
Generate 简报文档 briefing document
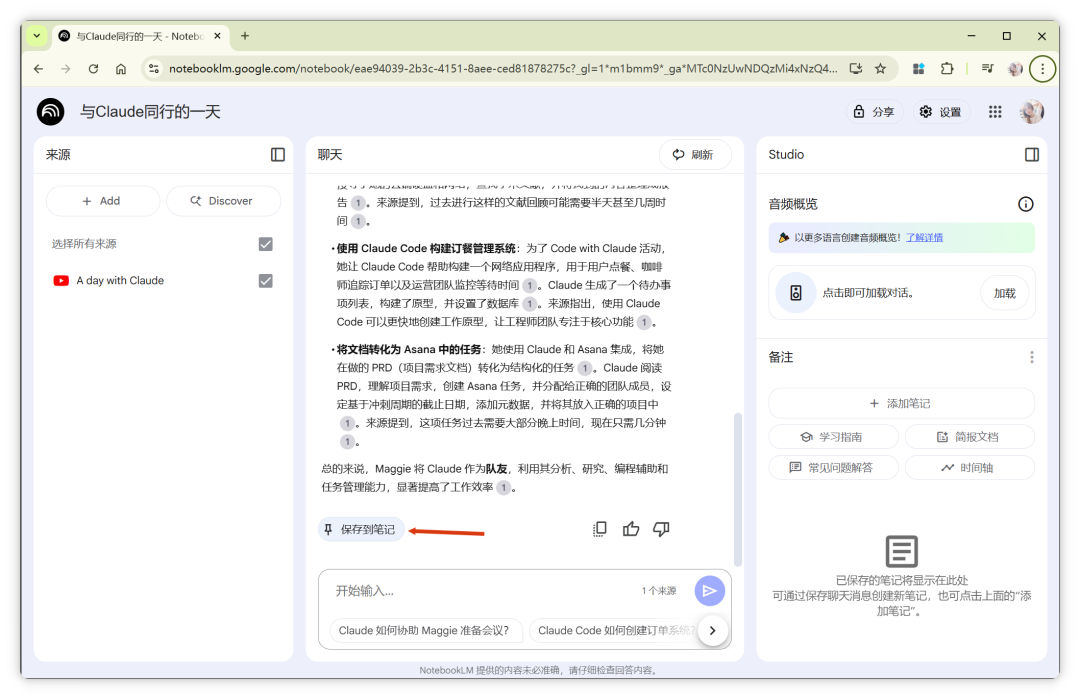[969, 437]
